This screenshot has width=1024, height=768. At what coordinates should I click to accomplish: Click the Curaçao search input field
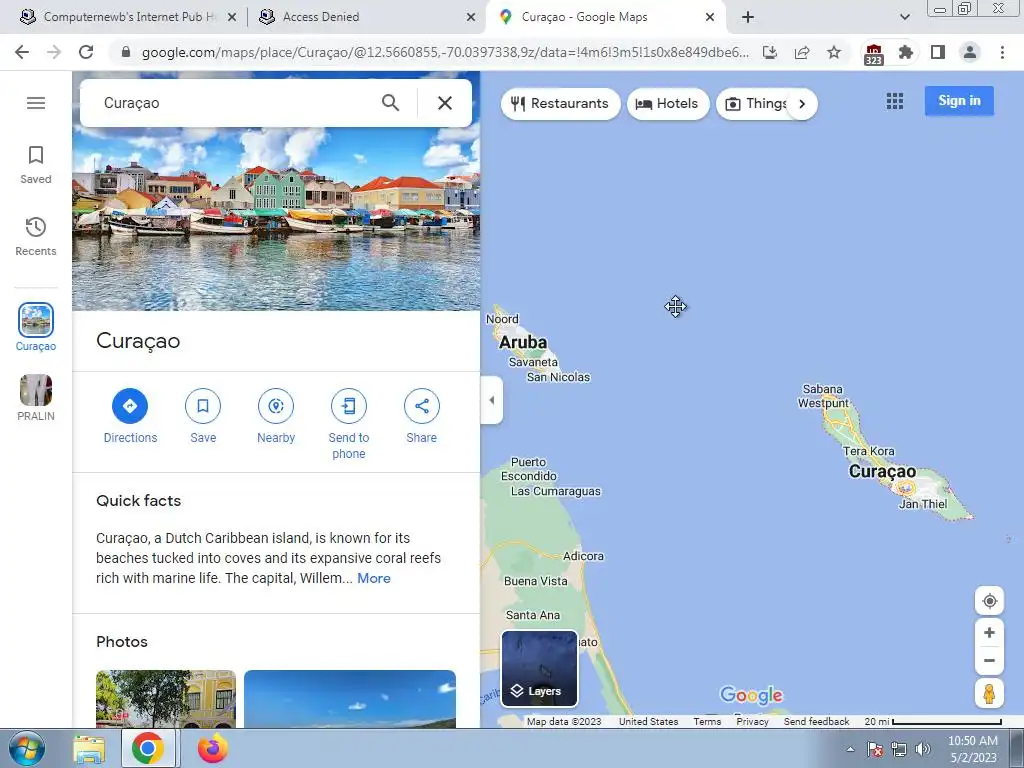coord(235,103)
